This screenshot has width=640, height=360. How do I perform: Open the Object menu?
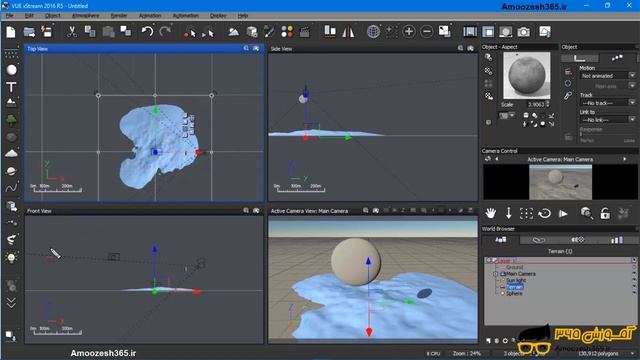click(53, 16)
